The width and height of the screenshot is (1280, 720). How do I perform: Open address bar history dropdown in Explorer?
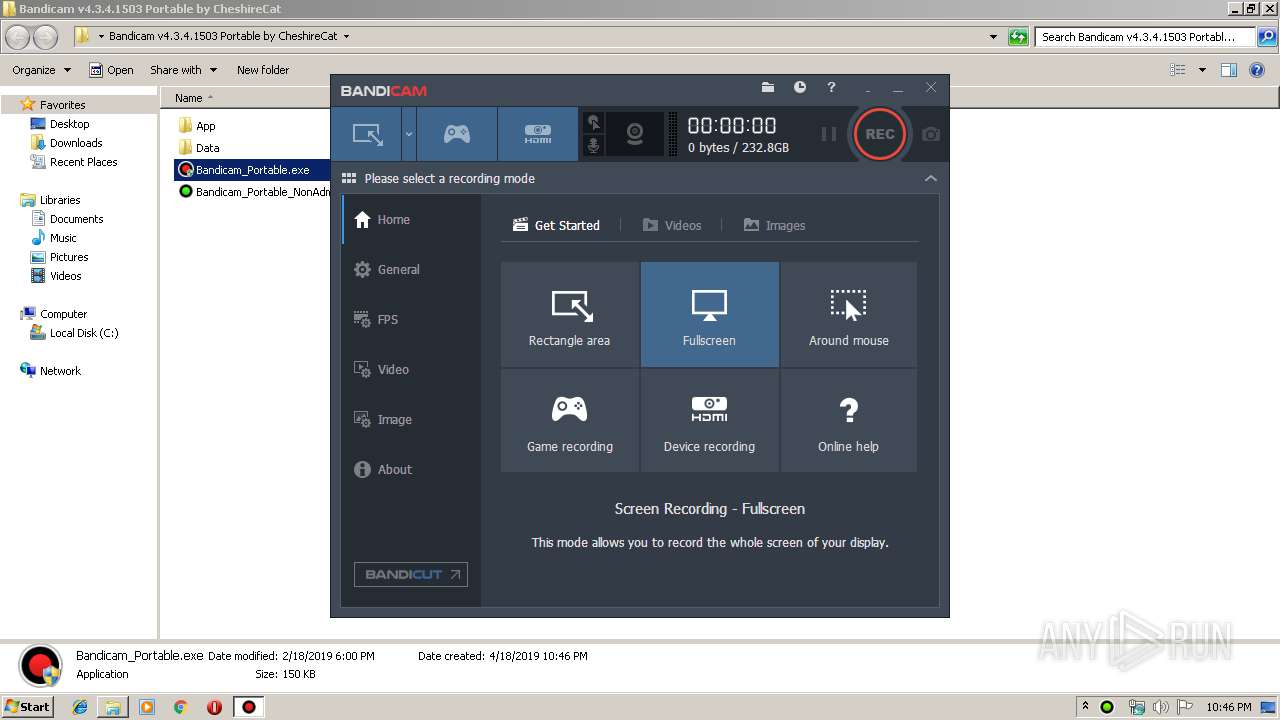tap(993, 37)
